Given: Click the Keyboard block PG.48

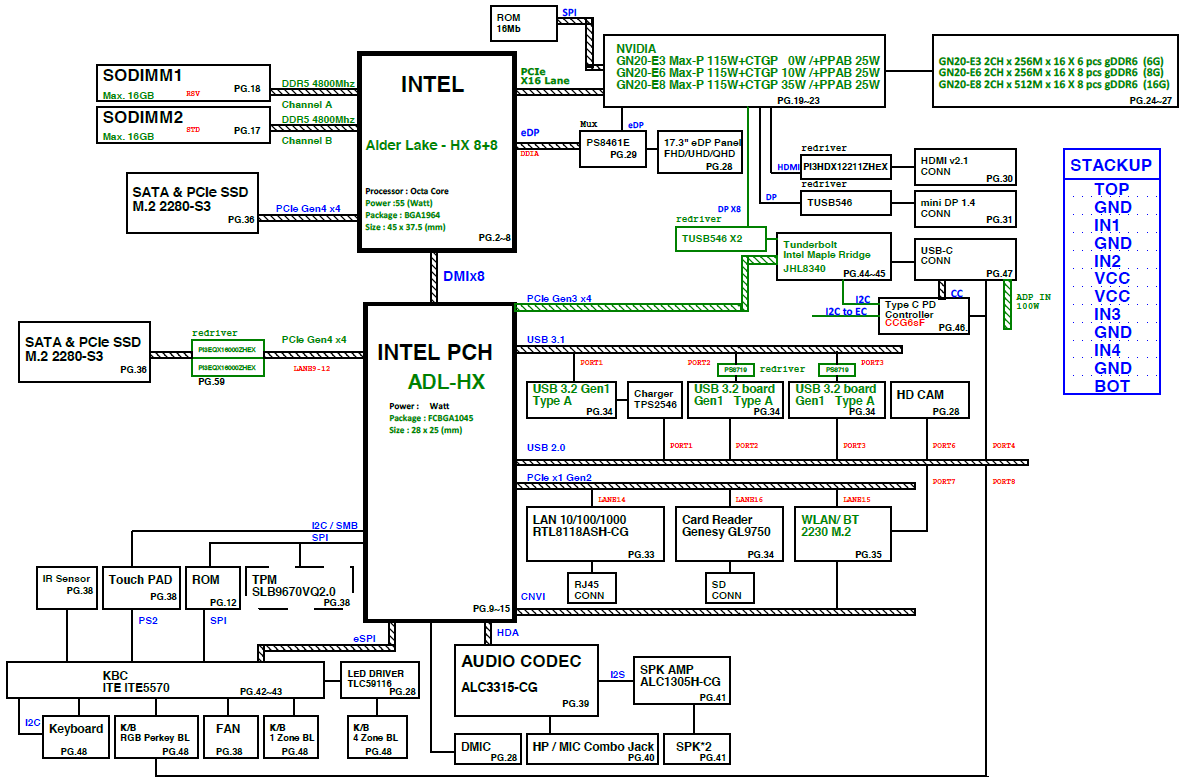Looking at the screenshot, I should tap(76, 737).
